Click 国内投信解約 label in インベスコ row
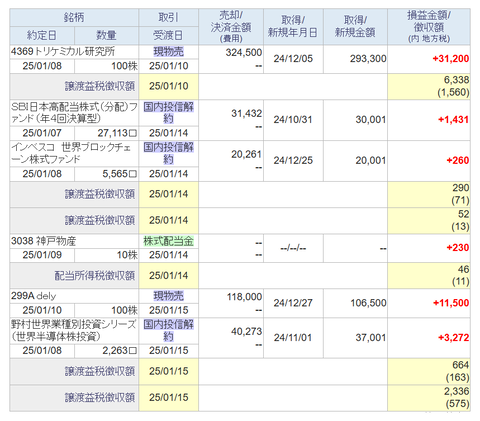 coord(168,153)
